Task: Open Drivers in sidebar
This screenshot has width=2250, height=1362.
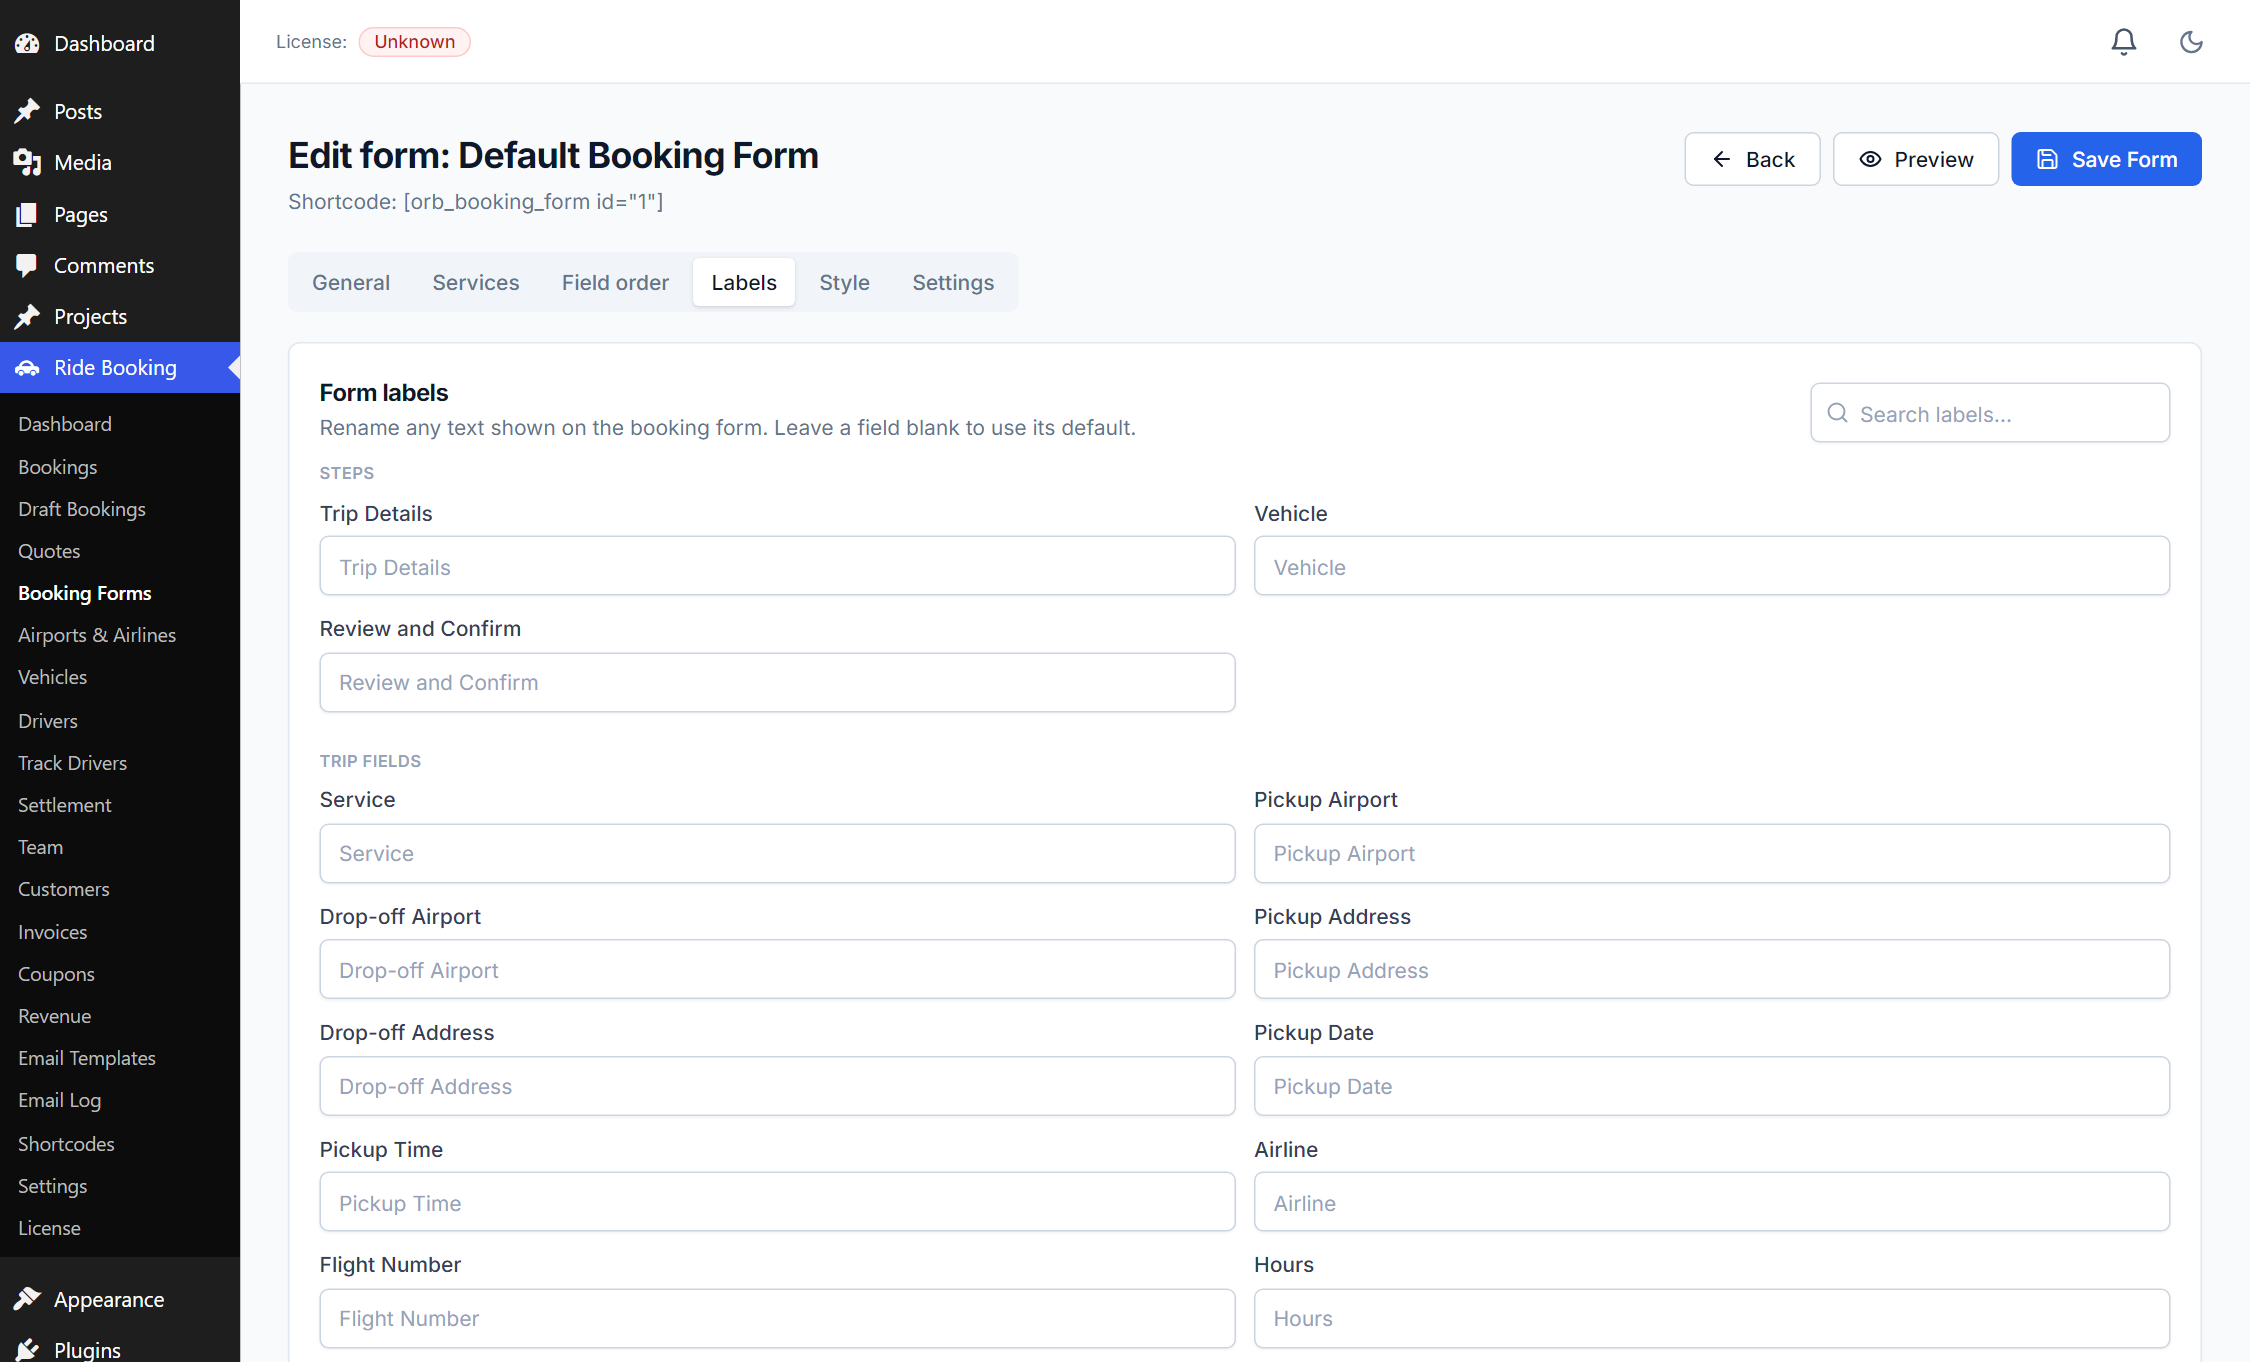Action: click(48, 721)
